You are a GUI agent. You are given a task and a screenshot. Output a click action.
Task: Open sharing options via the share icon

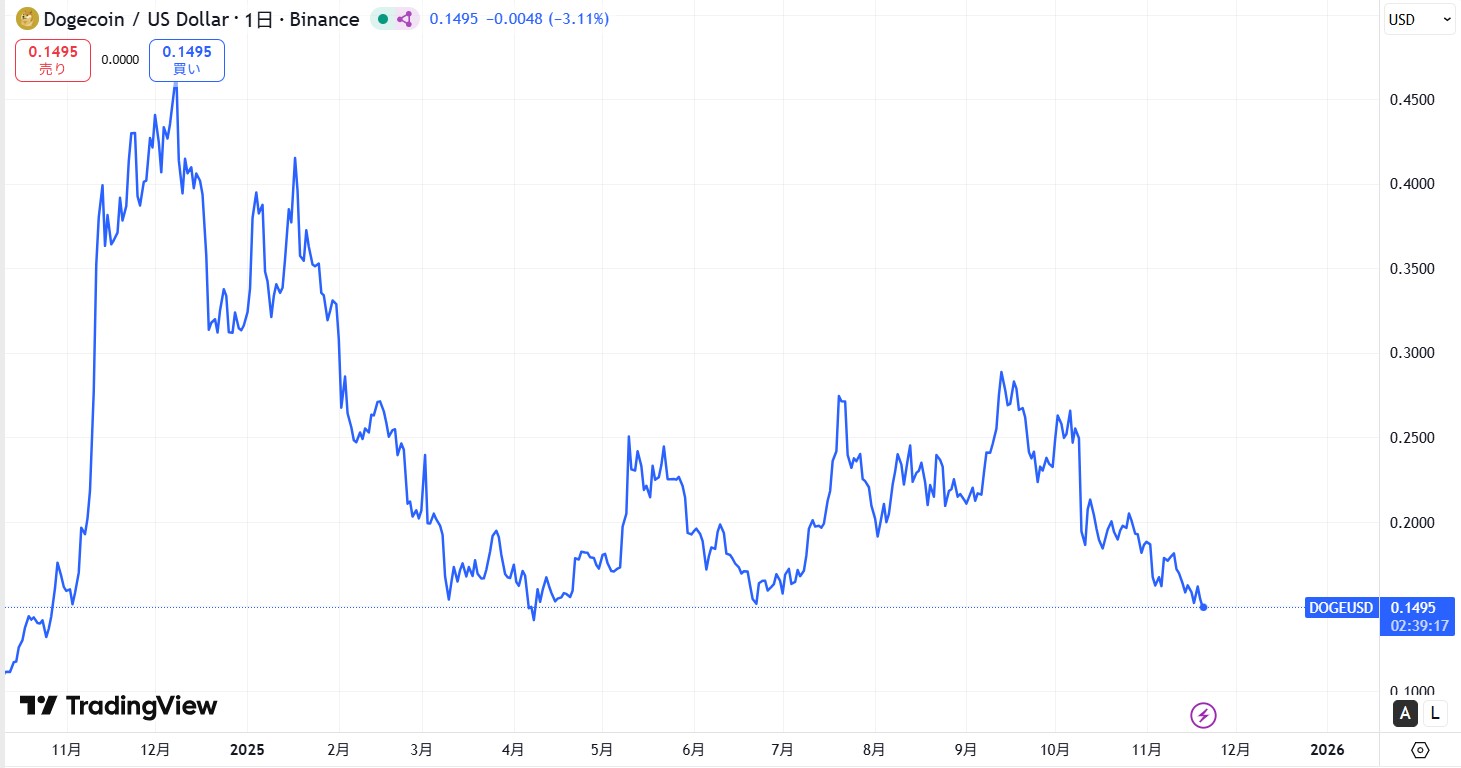point(406,18)
